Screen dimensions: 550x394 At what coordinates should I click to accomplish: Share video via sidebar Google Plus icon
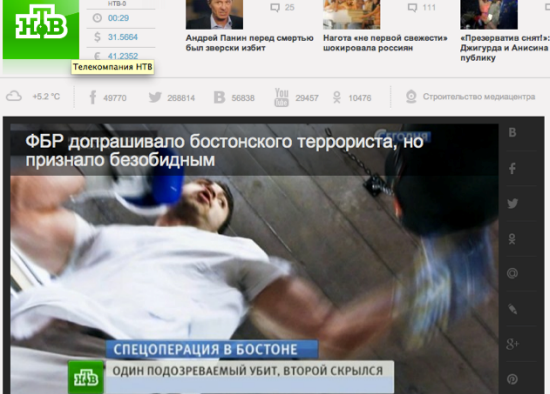pyautogui.click(x=512, y=344)
